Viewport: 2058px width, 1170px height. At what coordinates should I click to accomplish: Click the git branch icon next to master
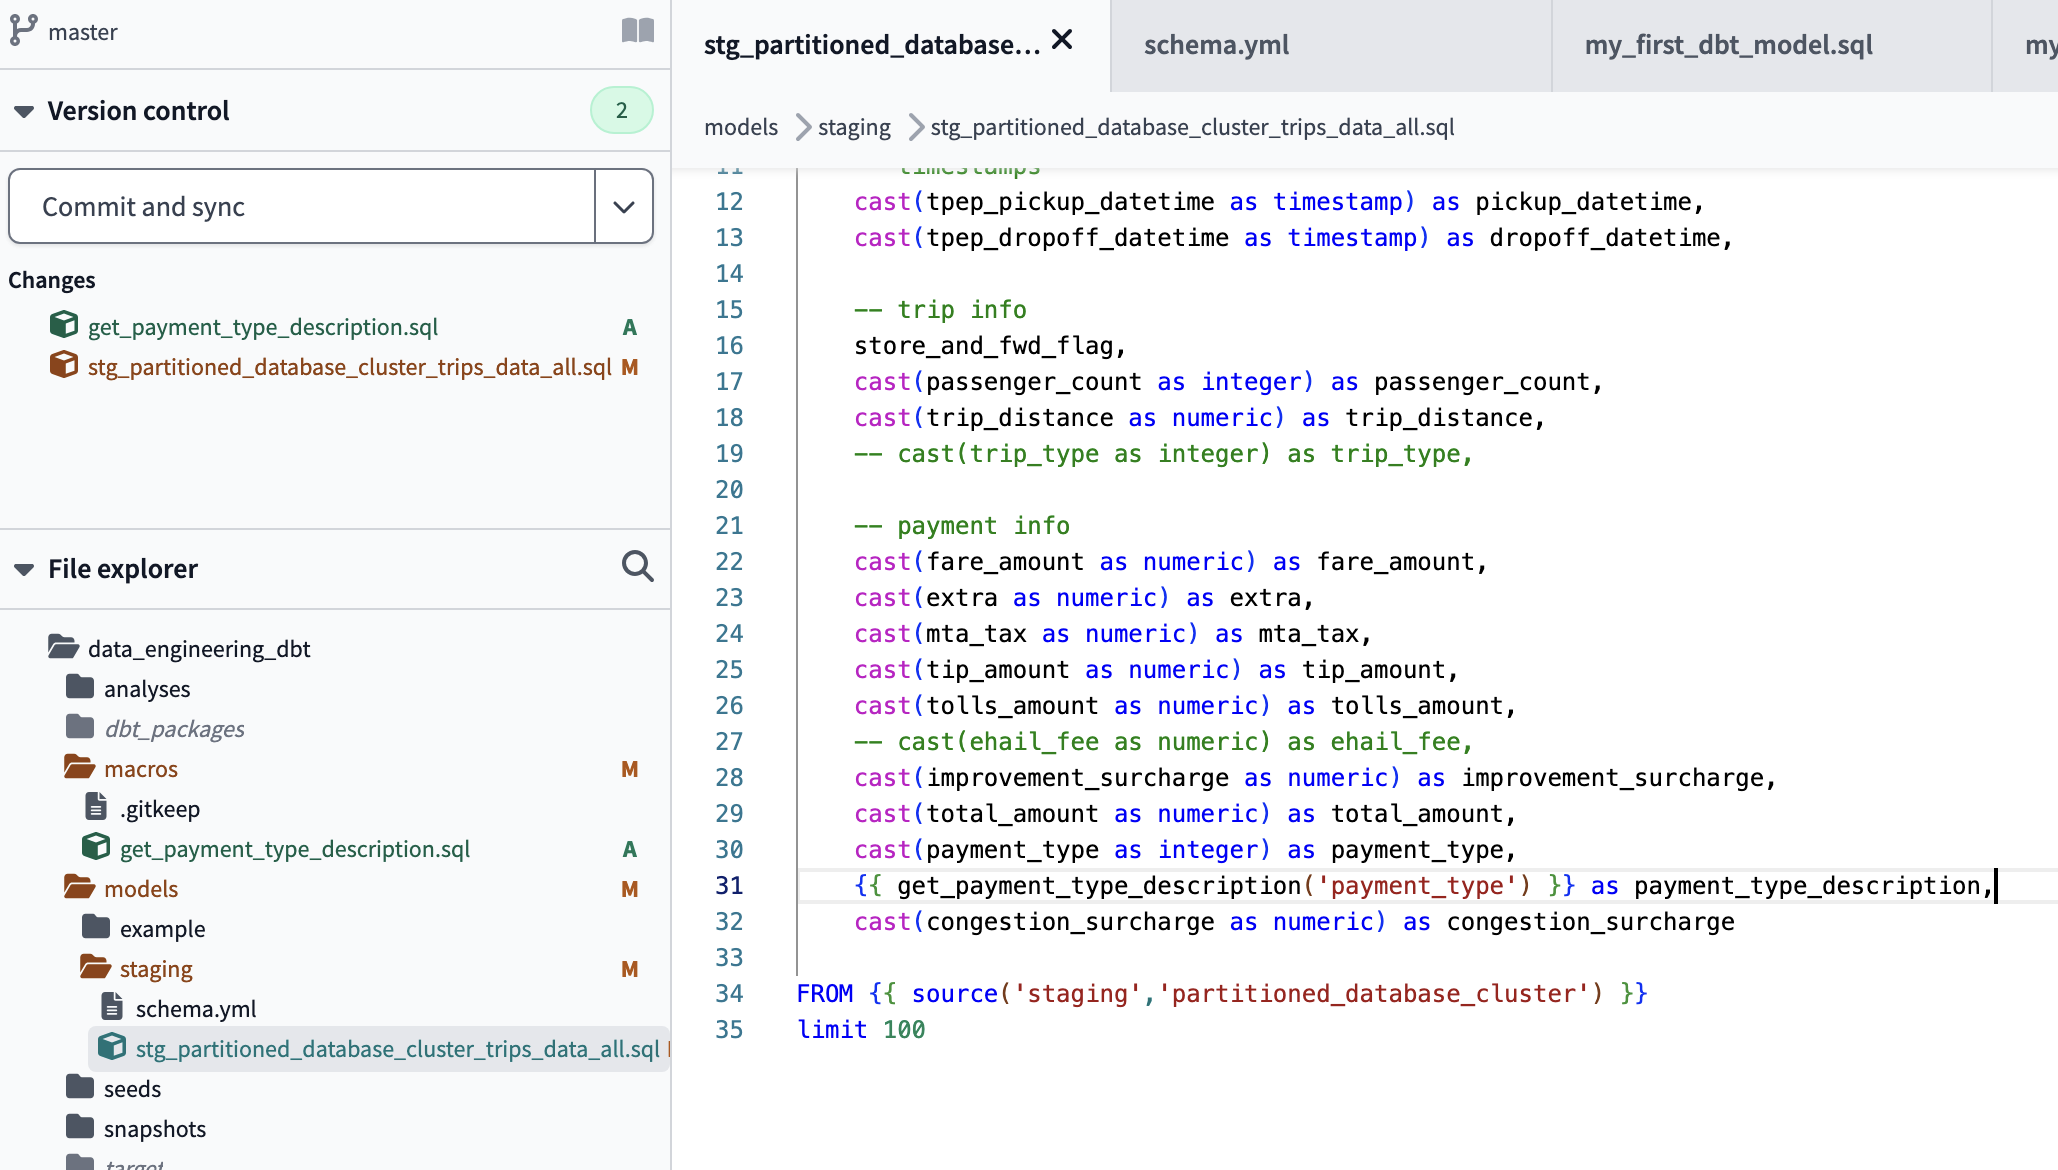[x=24, y=31]
